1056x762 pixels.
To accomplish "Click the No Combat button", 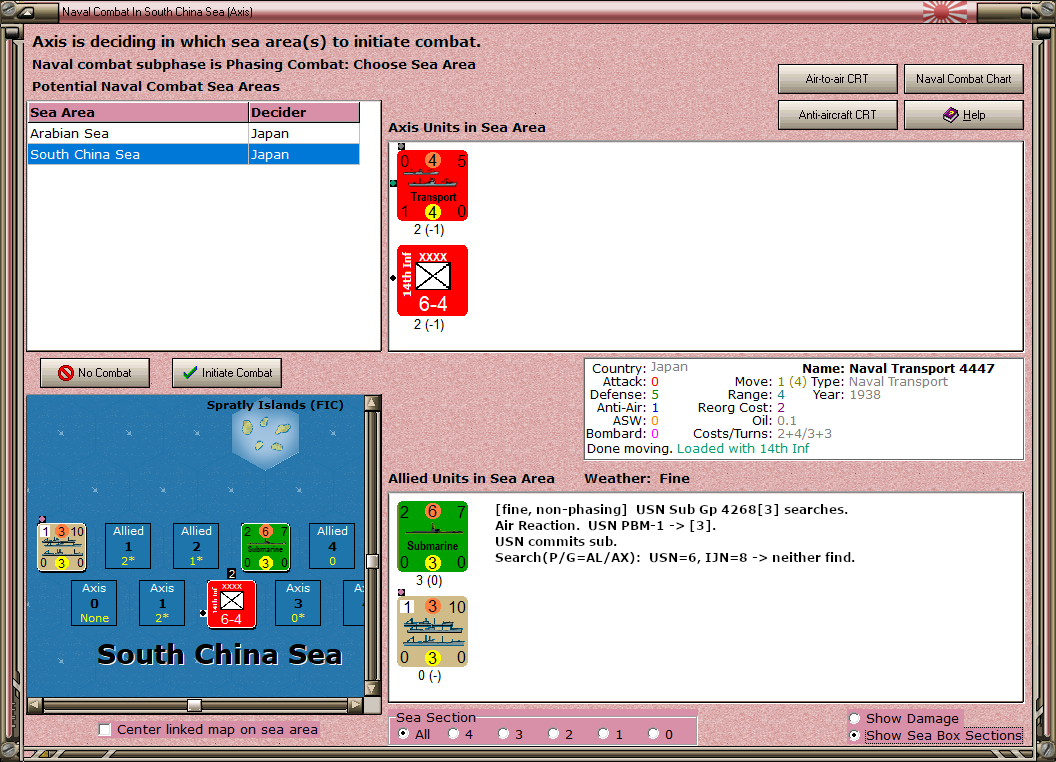I will (x=95, y=373).
